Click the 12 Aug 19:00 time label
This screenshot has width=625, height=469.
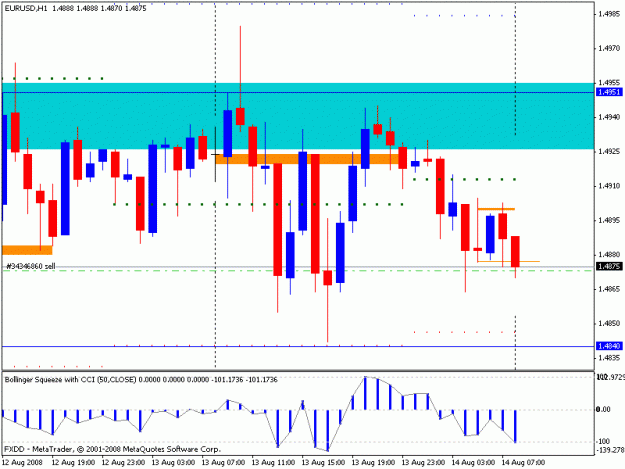pyautogui.click(x=74, y=463)
